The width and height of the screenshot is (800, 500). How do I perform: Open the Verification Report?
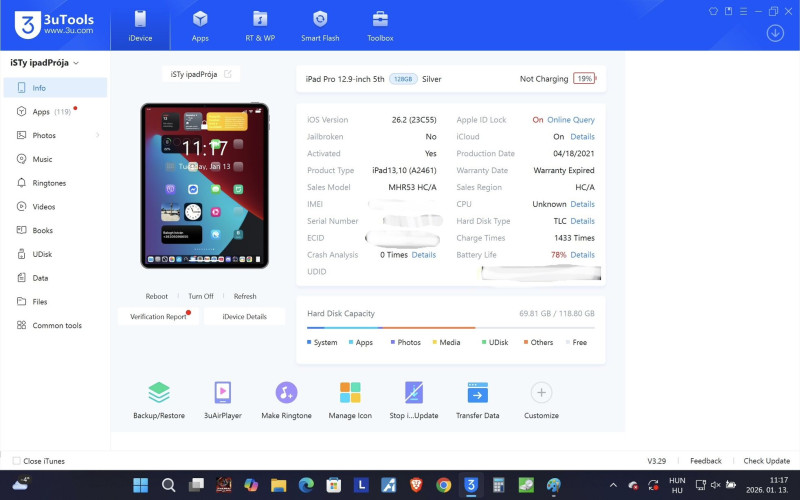point(158,316)
